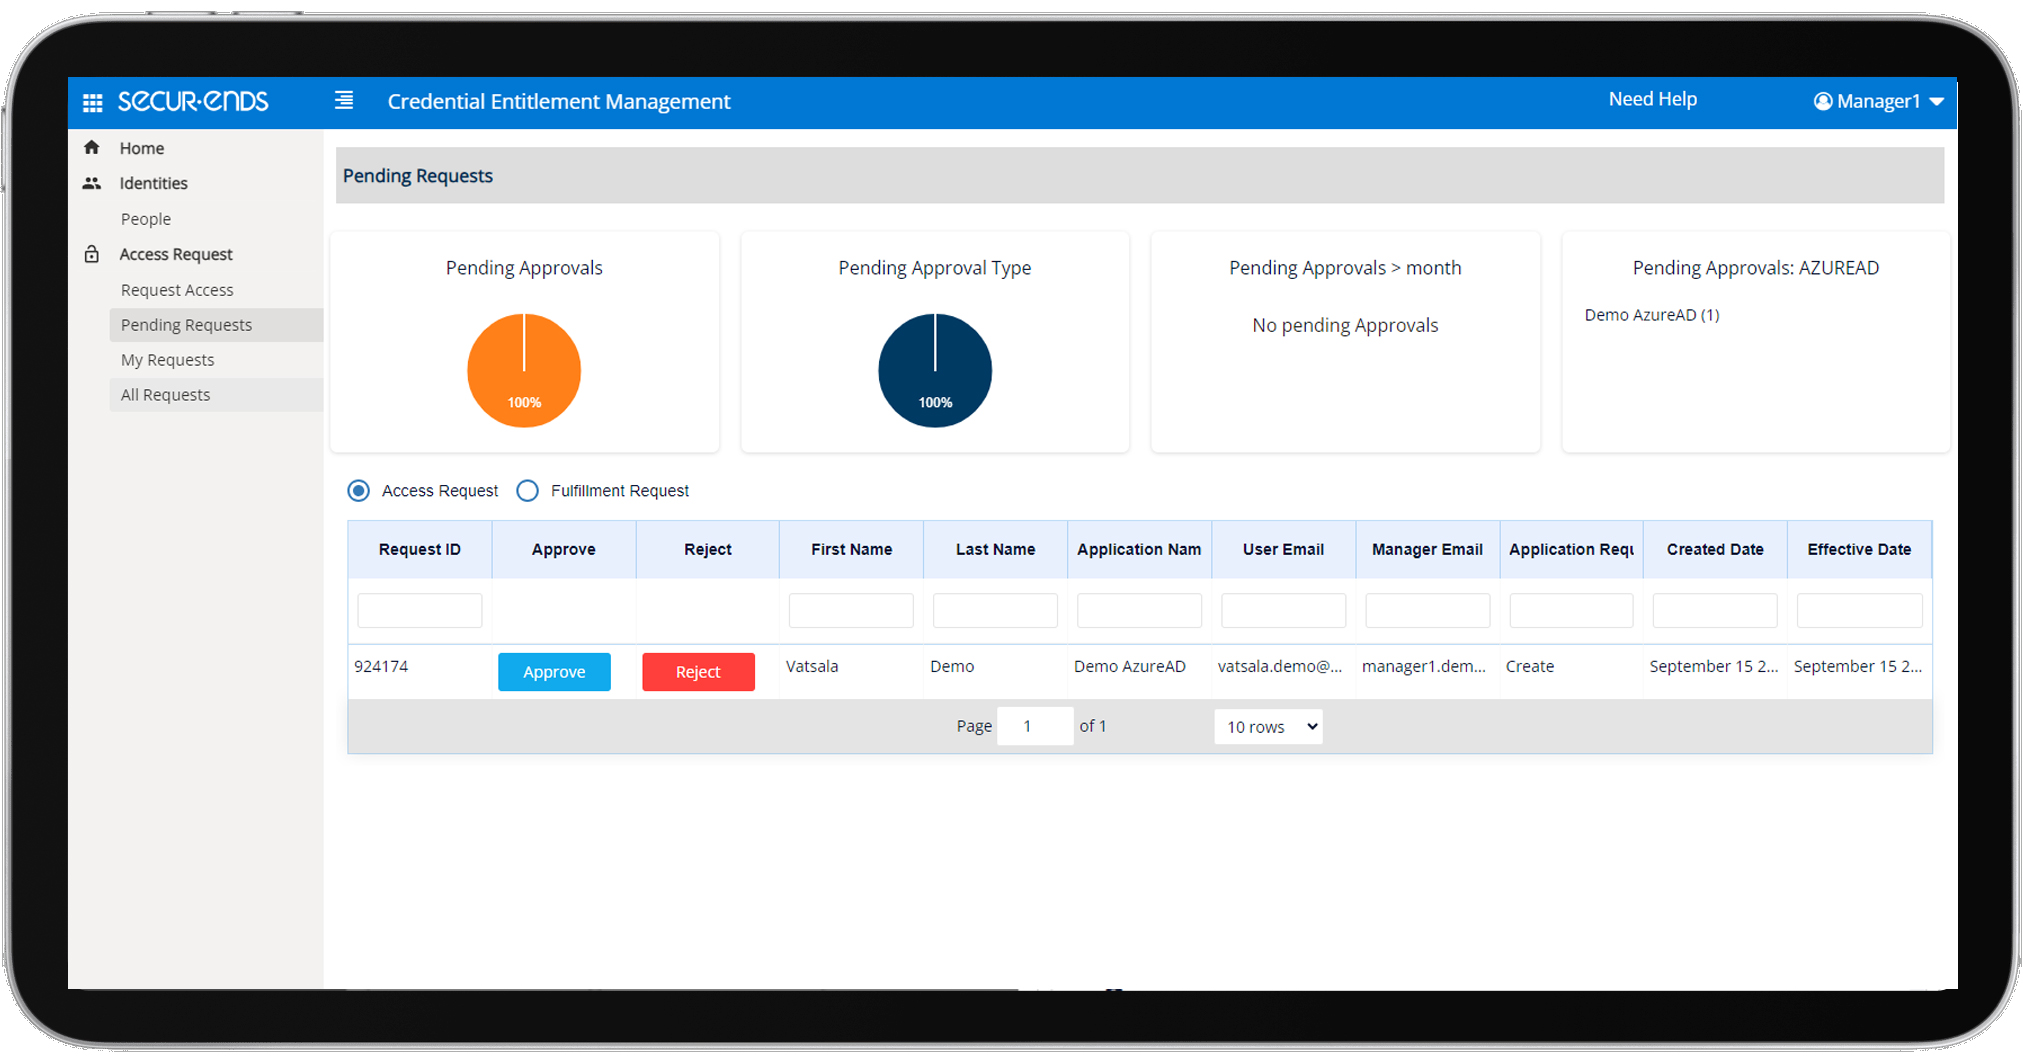Approve request 924174
Image resolution: width=2023 pixels, height=1062 pixels.
(x=554, y=671)
